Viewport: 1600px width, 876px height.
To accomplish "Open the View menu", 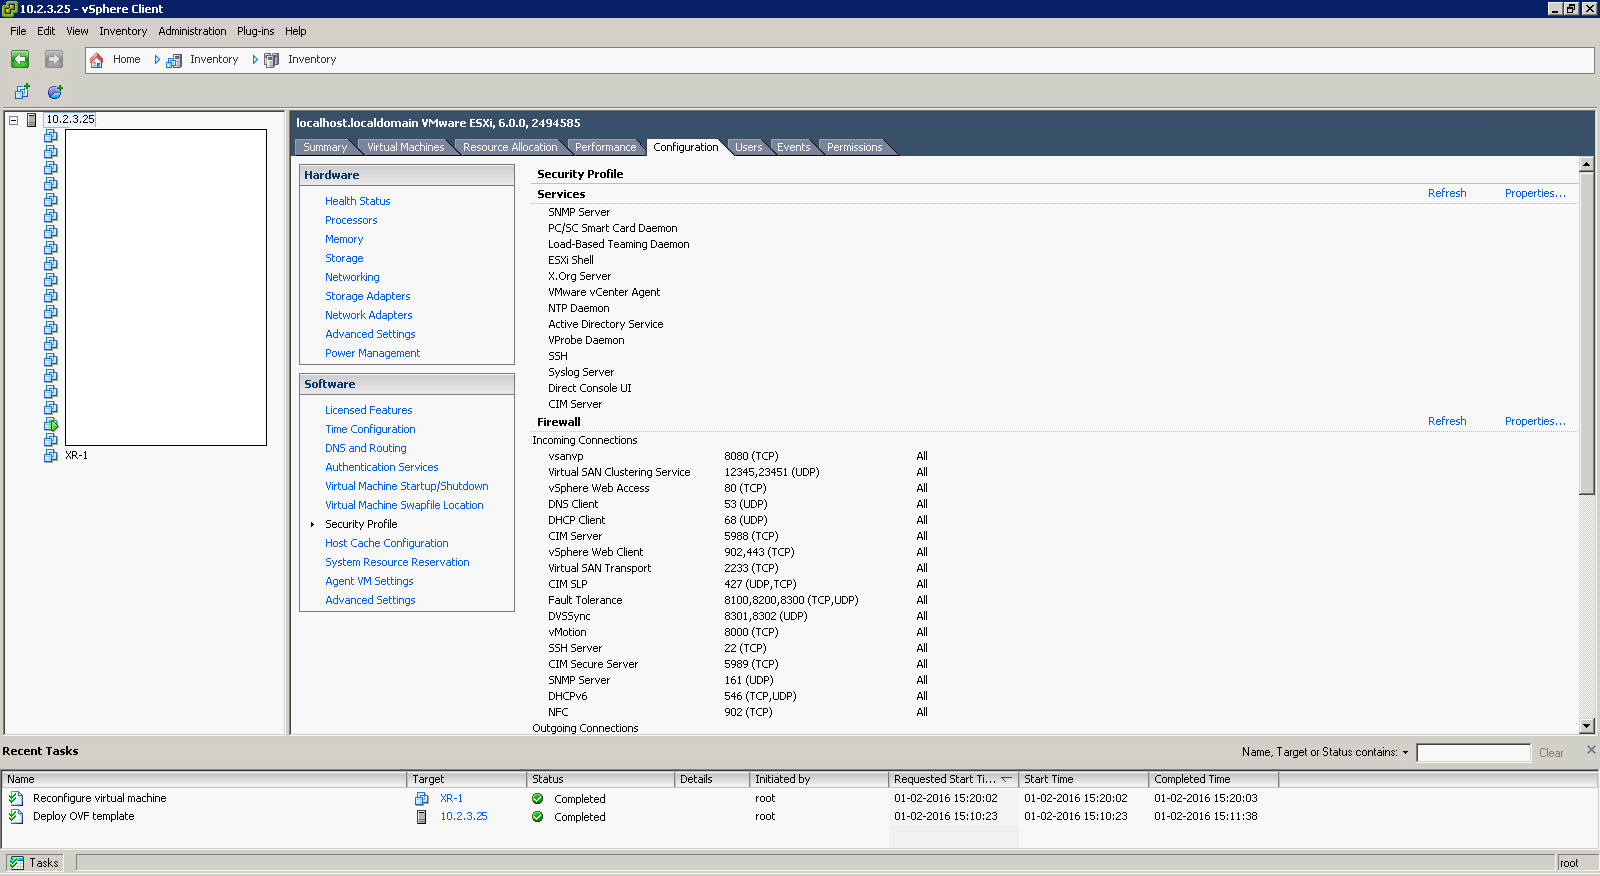I will point(77,31).
